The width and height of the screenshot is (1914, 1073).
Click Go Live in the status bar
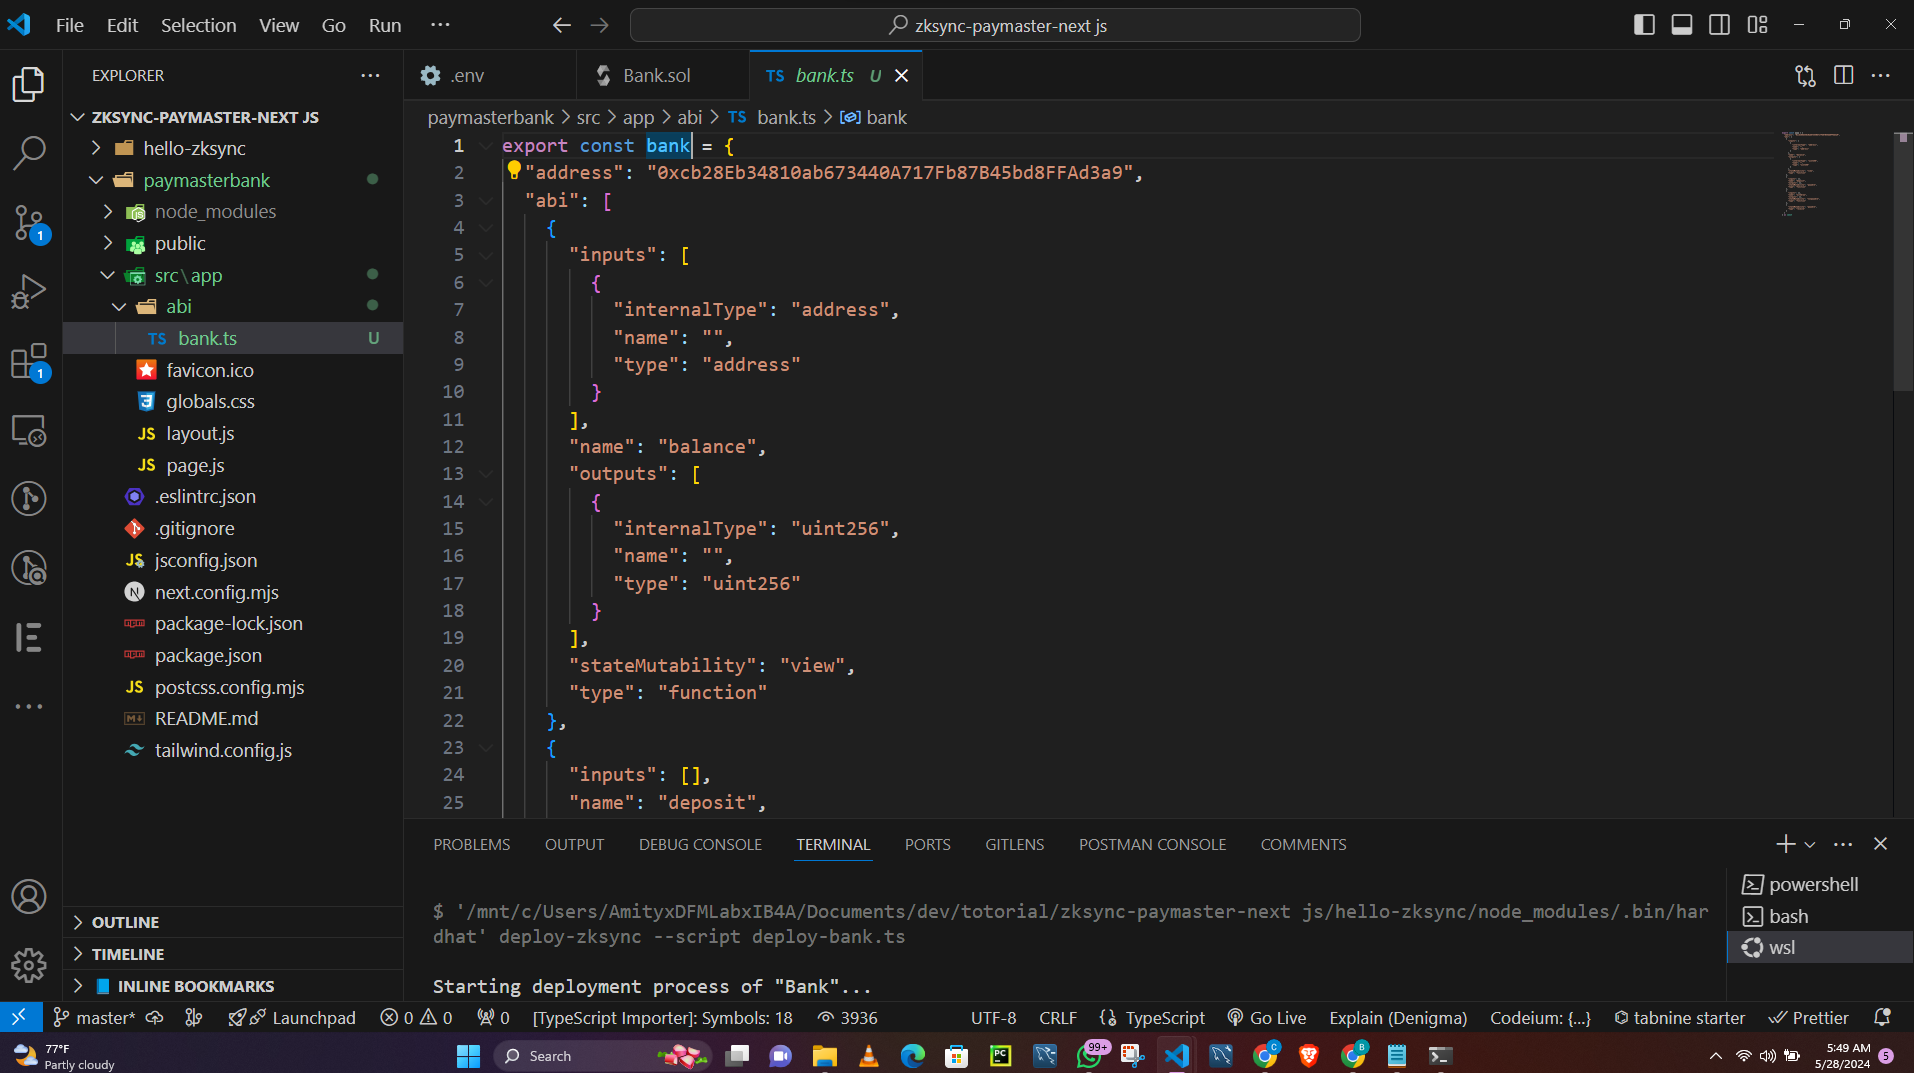pos(1266,1017)
